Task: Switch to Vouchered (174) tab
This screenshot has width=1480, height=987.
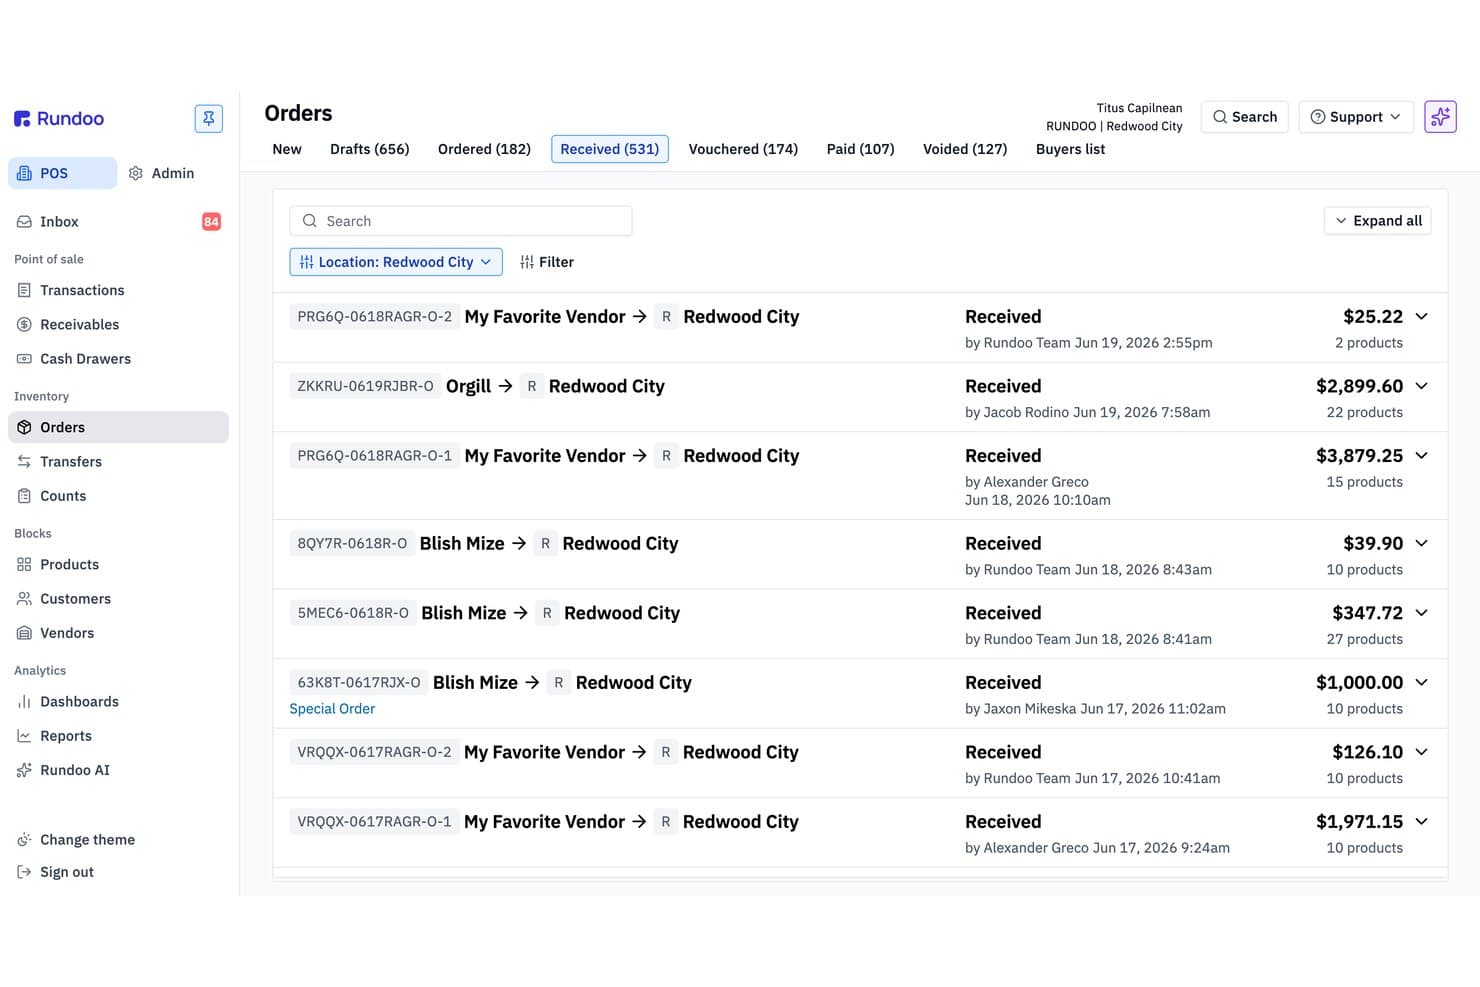Action: click(743, 149)
